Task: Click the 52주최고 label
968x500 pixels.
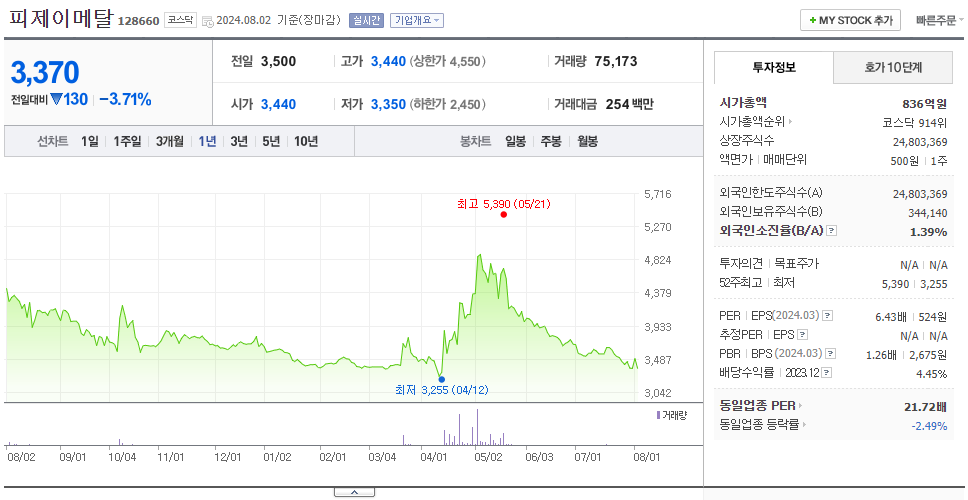Action: tap(741, 283)
